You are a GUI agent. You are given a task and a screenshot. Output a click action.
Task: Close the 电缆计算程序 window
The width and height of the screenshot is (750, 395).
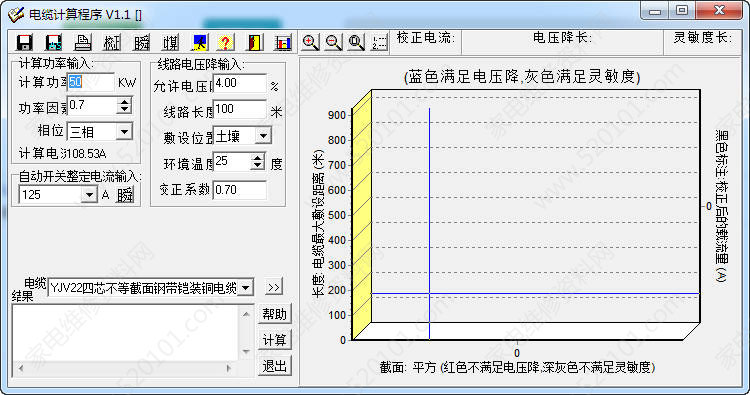click(x=719, y=11)
